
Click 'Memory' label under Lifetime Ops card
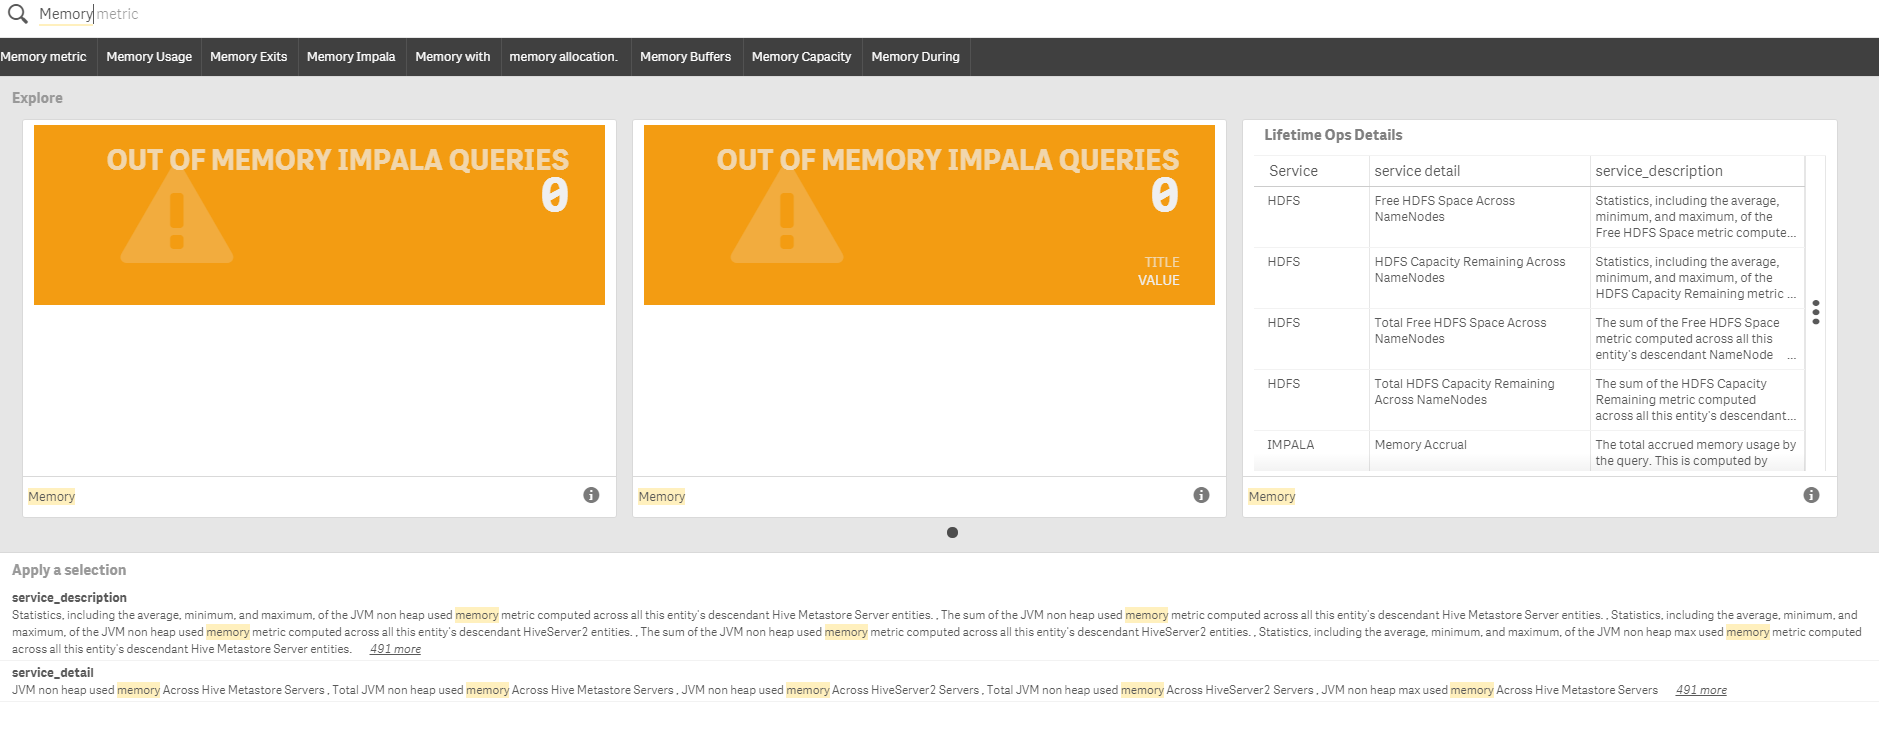coord(1271,496)
